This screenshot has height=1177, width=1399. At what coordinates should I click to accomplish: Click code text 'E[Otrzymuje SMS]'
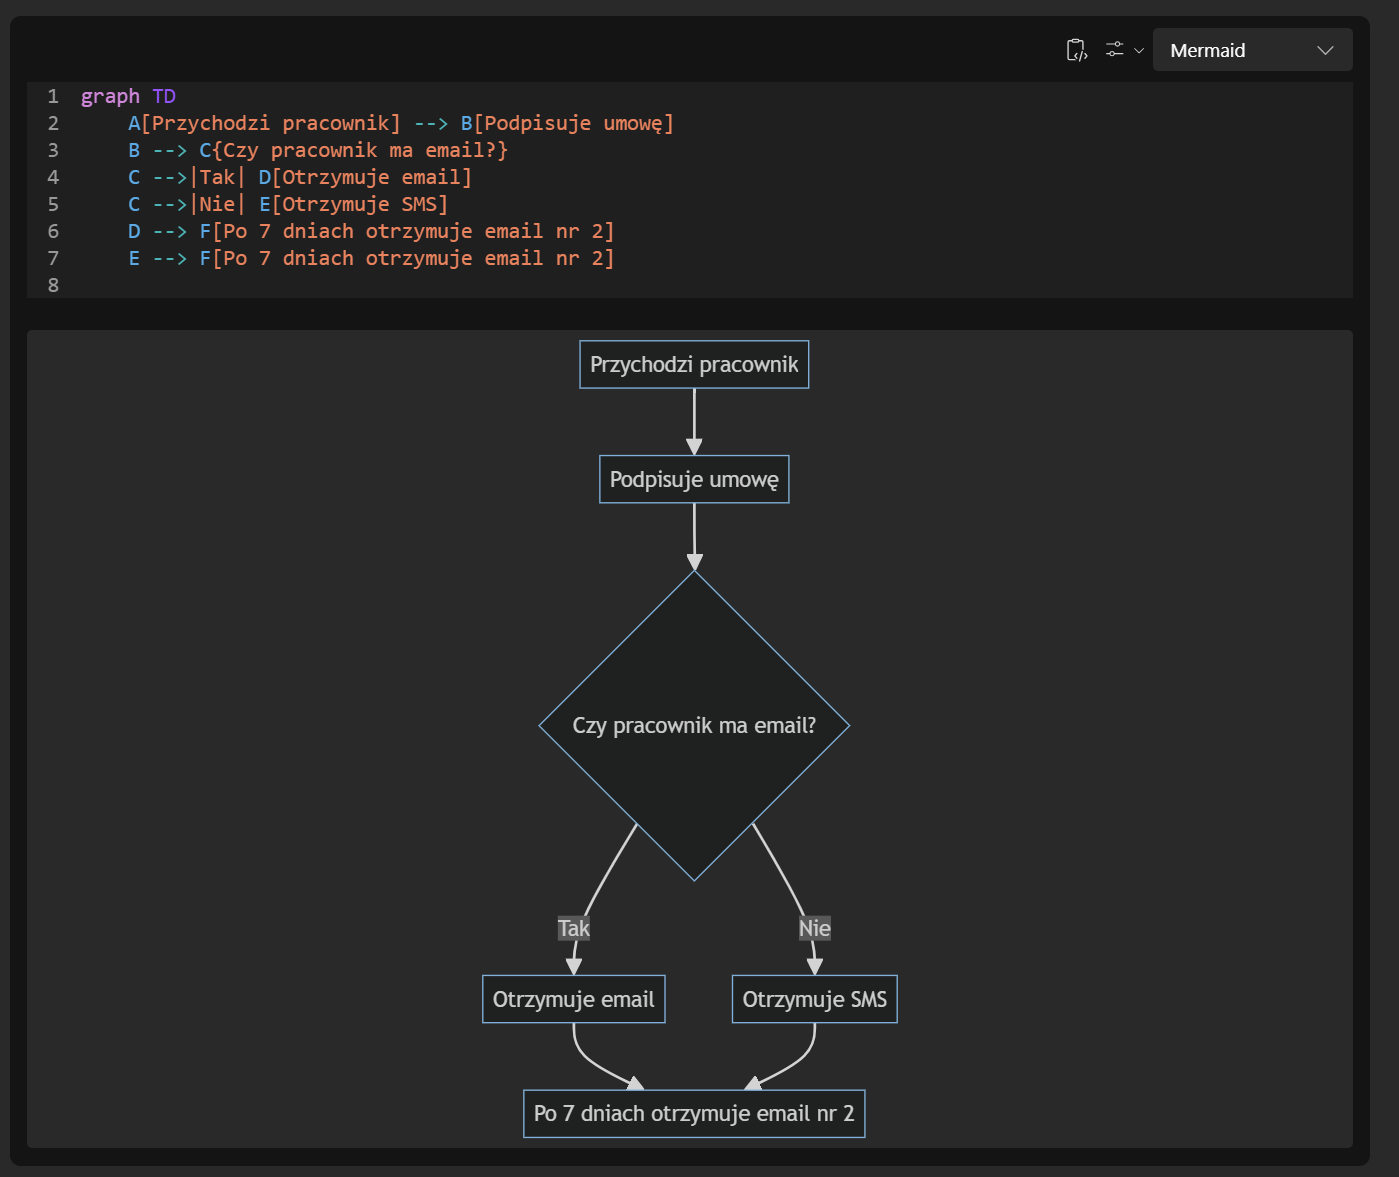pyautogui.click(x=353, y=204)
